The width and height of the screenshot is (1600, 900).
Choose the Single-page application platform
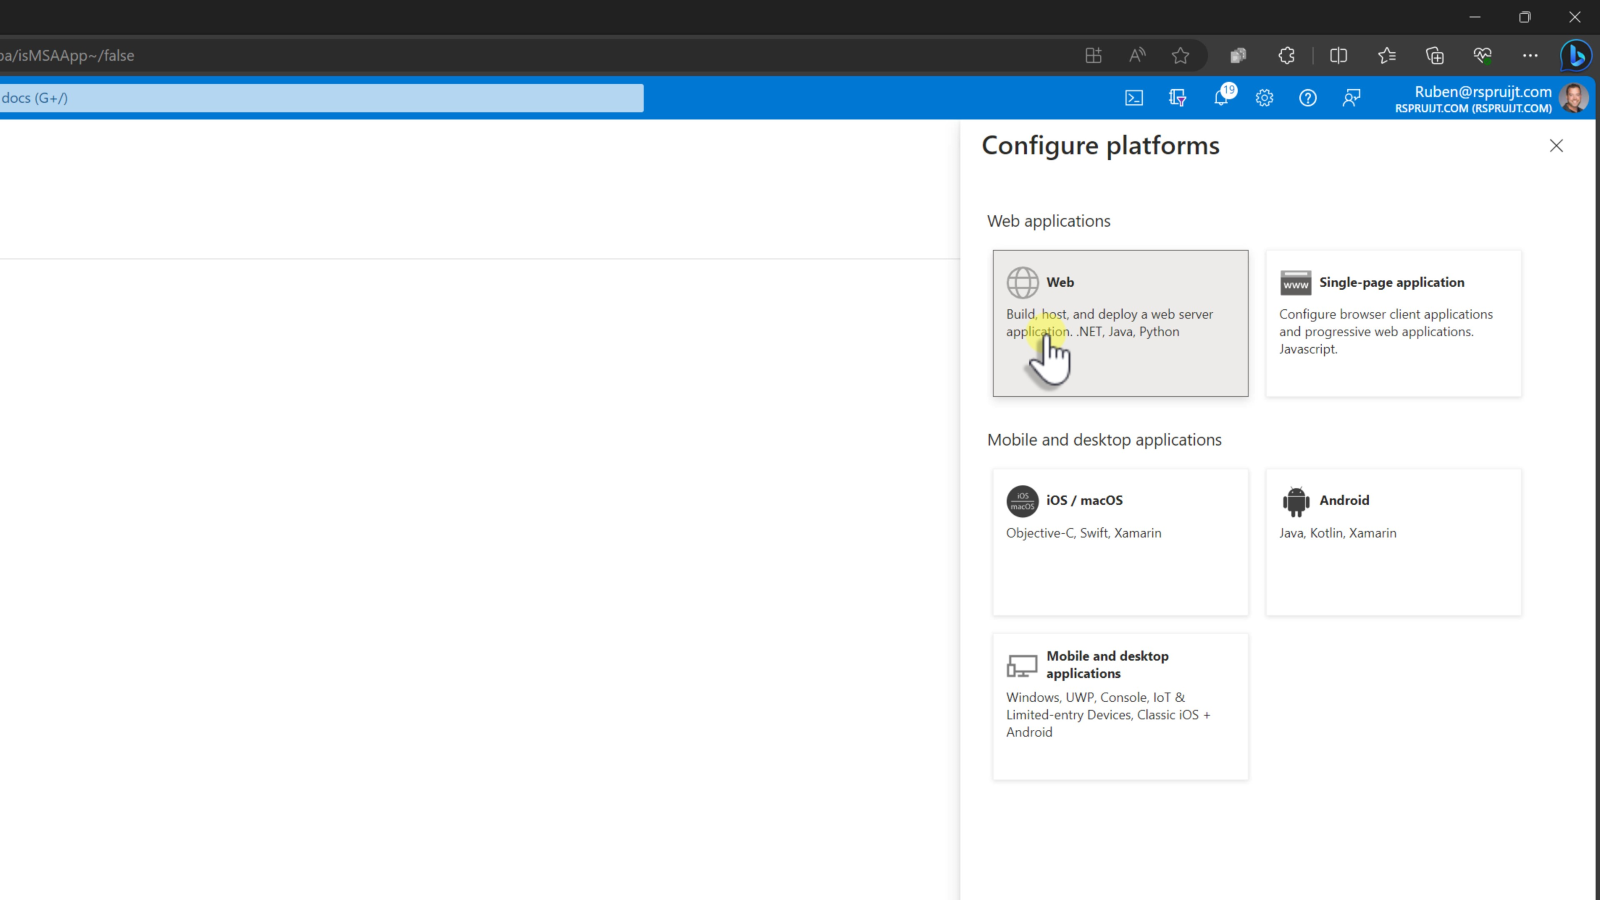pyautogui.click(x=1393, y=323)
